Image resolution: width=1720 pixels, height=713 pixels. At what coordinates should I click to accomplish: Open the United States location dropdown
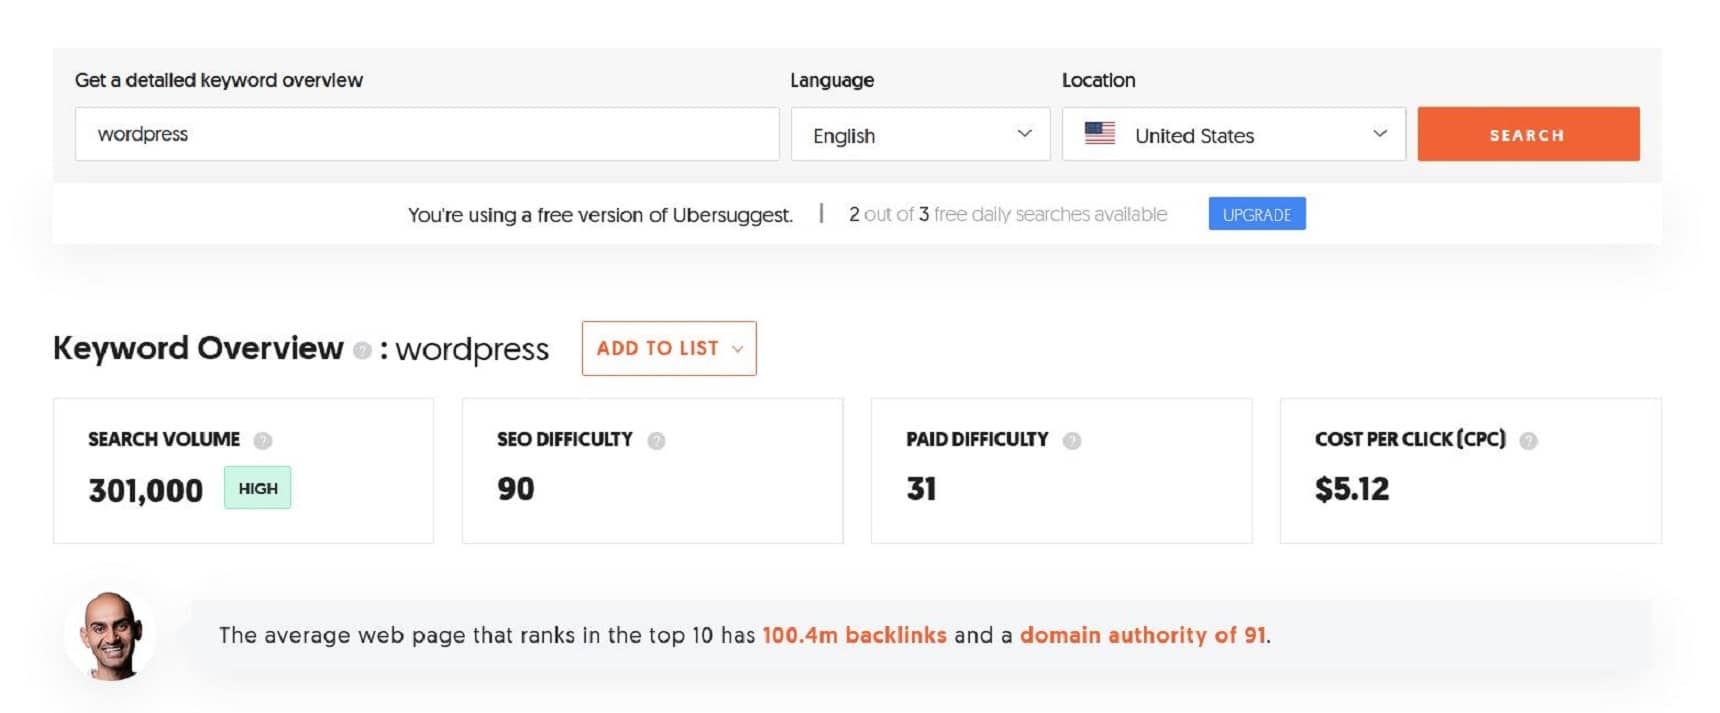pos(1233,134)
